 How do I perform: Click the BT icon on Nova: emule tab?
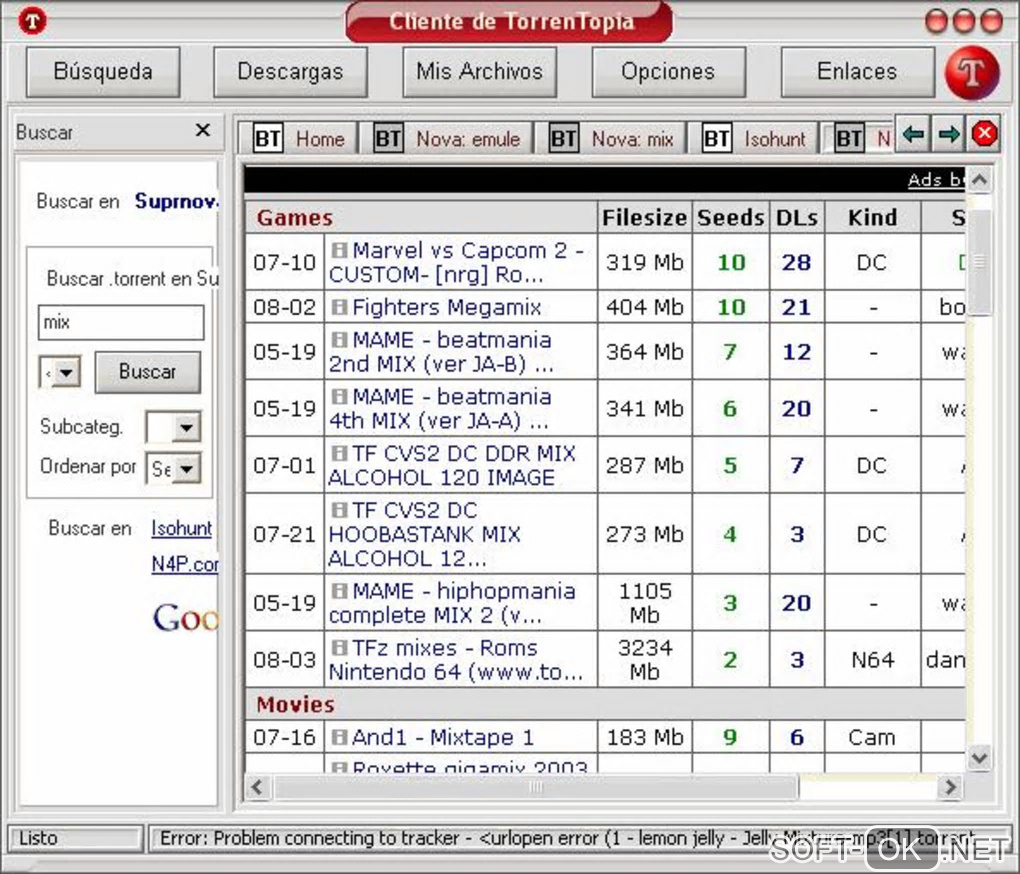[x=388, y=139]
